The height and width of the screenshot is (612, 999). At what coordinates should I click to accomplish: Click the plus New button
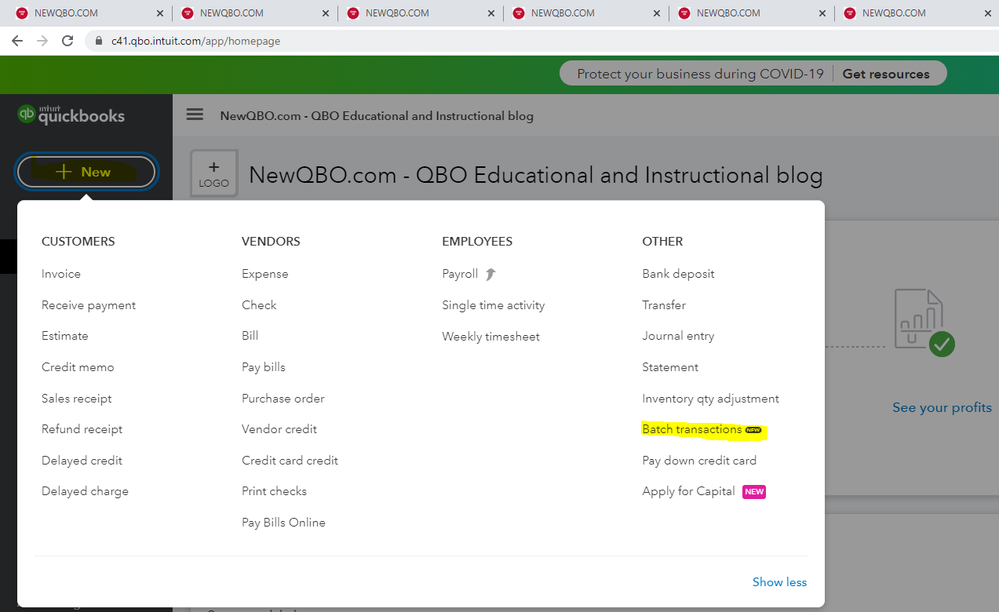click(86, 172)
